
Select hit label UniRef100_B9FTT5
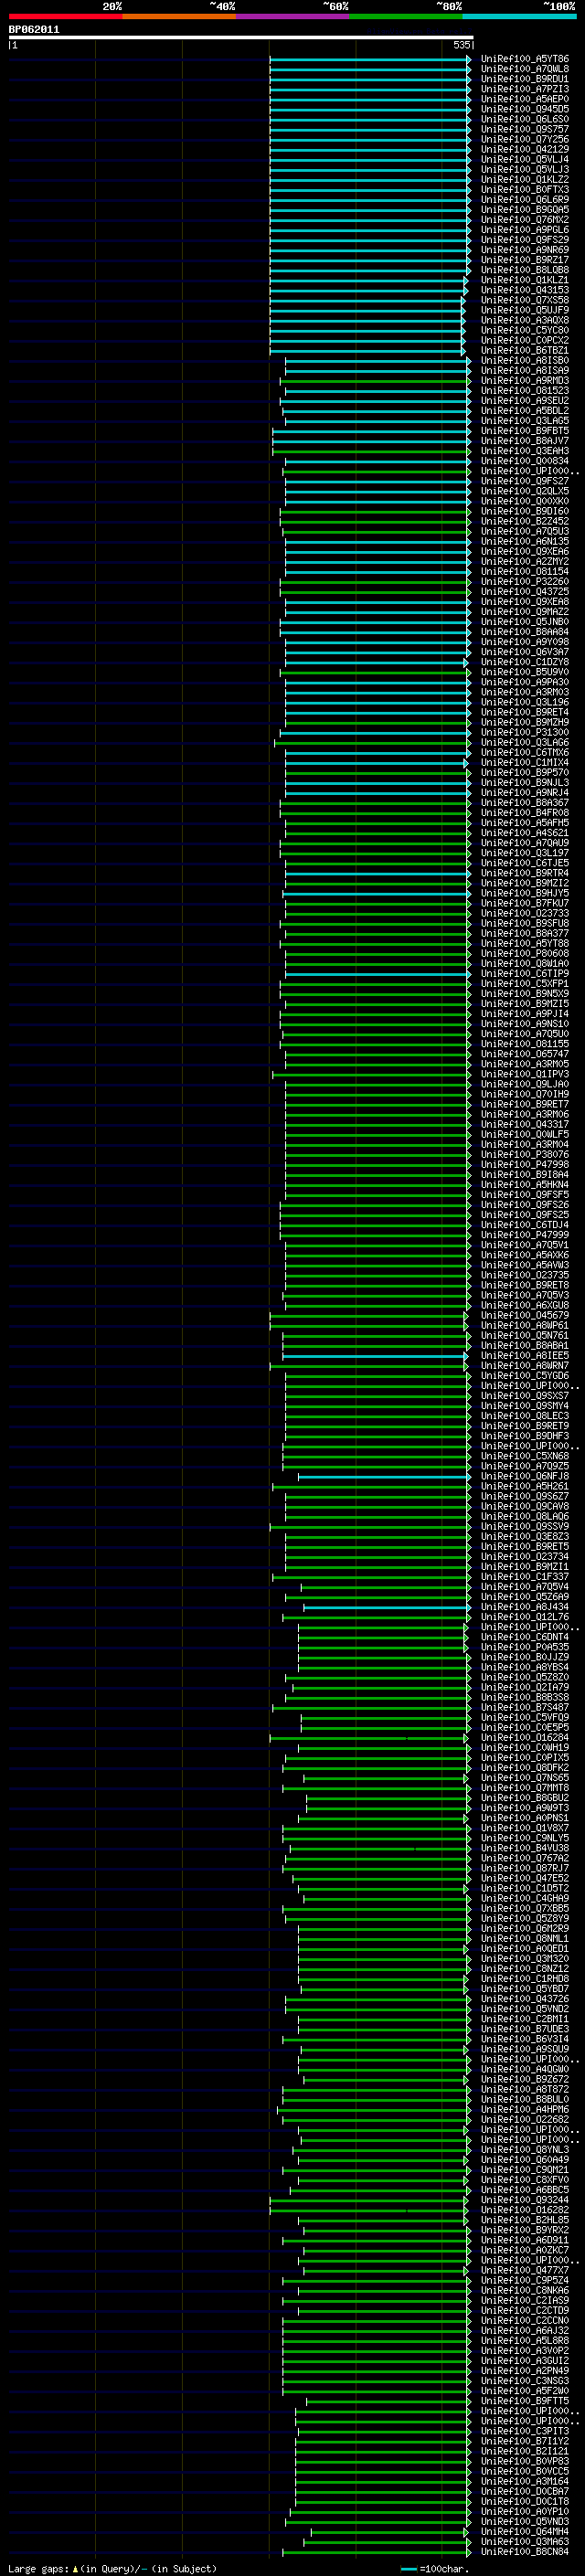[x=525, y=2401]
